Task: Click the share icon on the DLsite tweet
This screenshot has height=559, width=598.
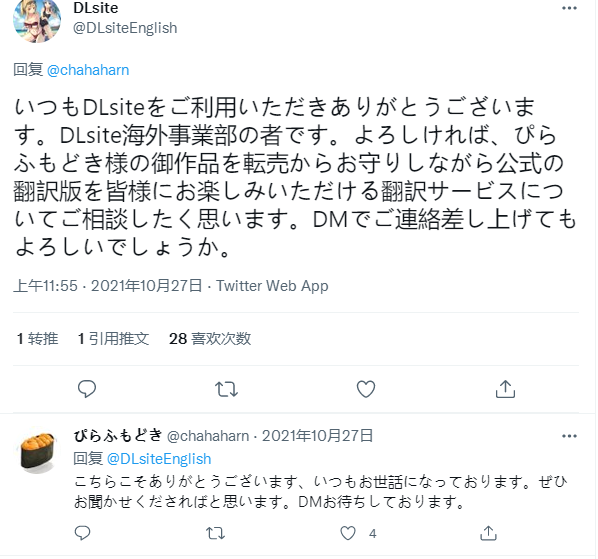Action: [x=505, y=389]
